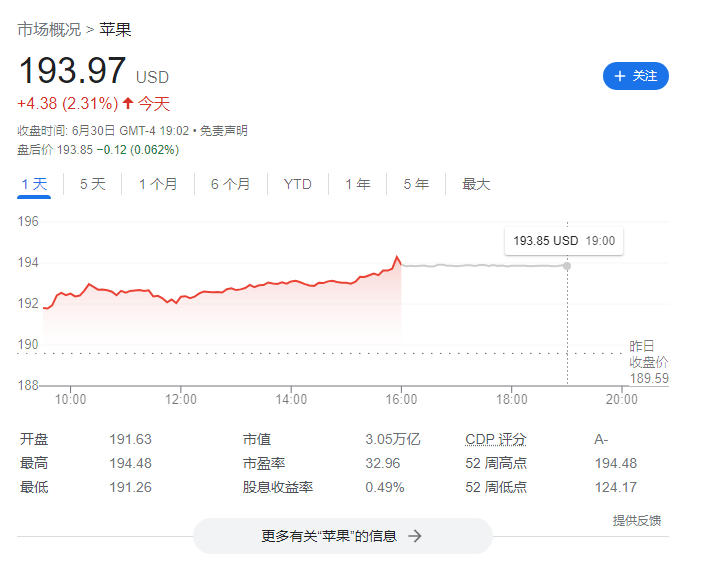Click the 最高 value 194.48
707x570 pixels.
[x=130, y=463]
